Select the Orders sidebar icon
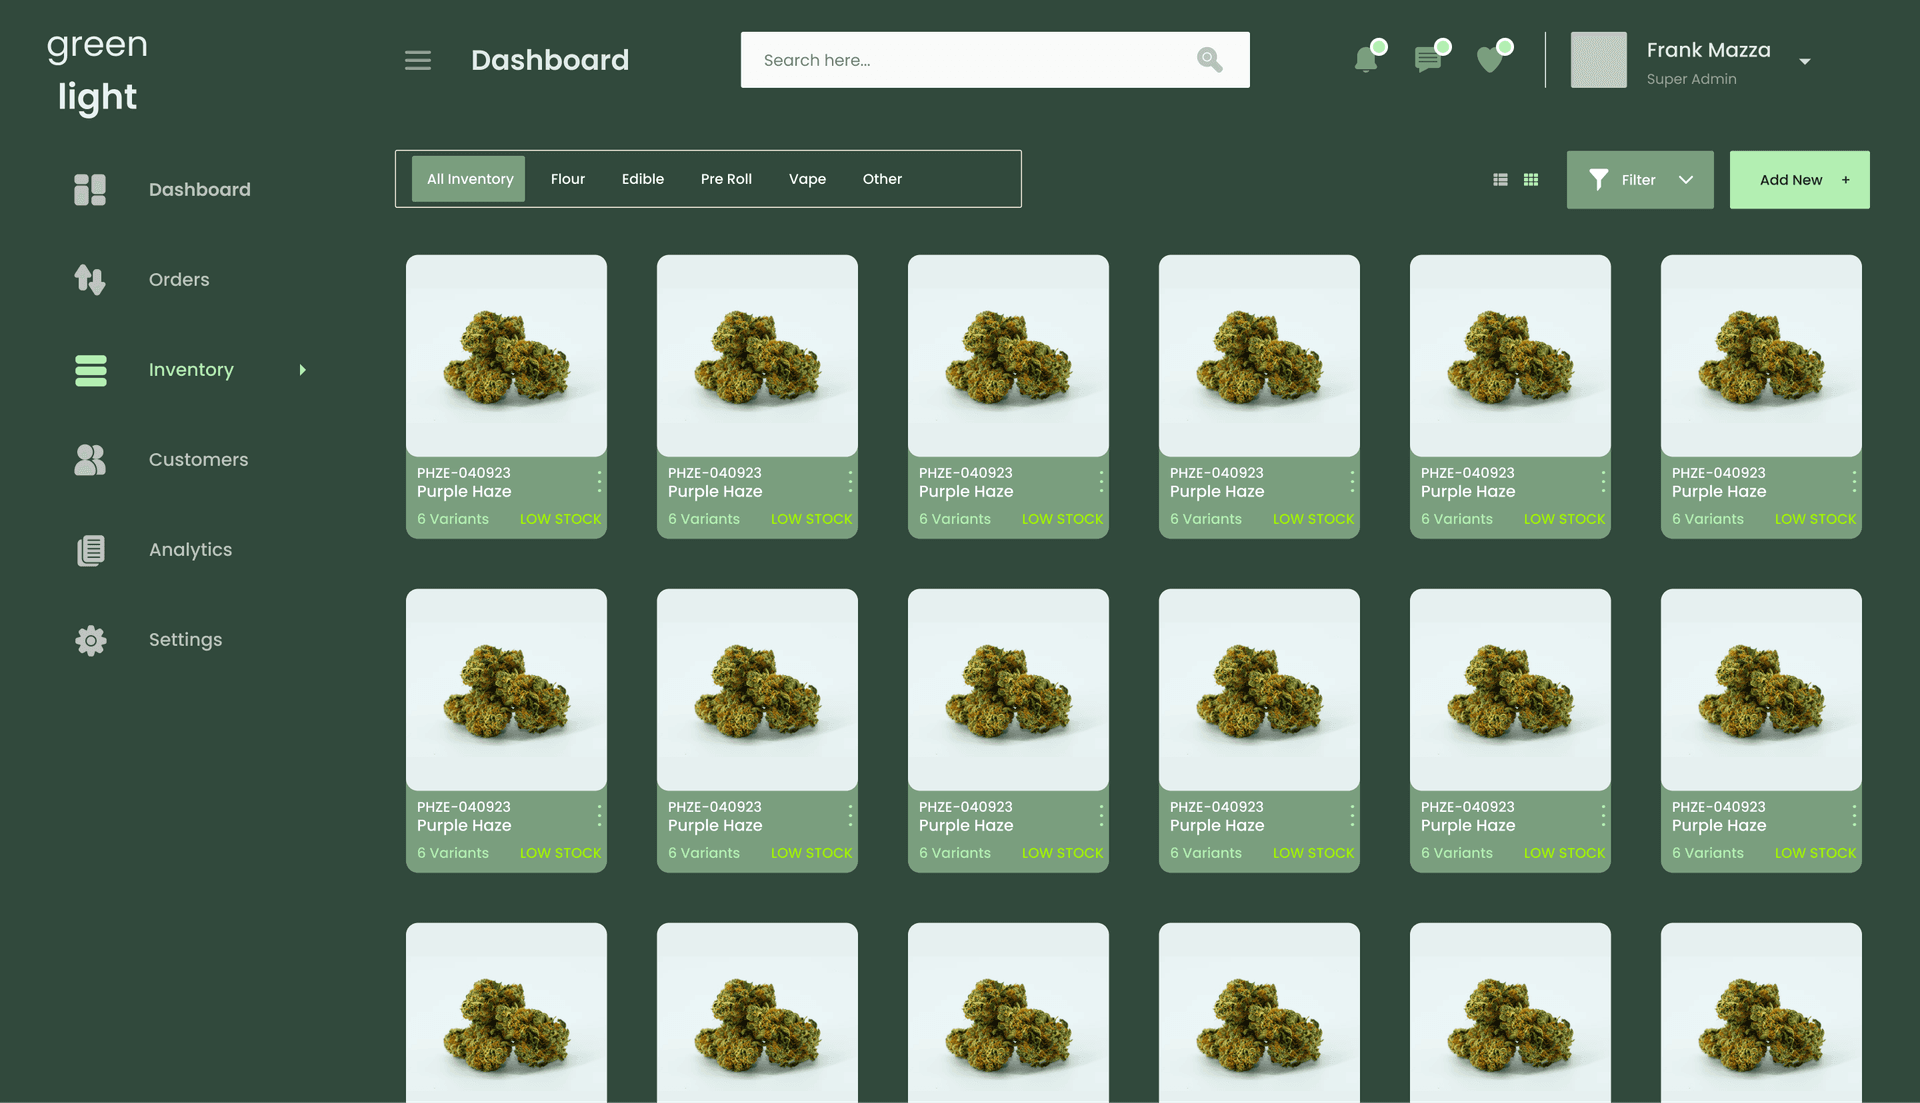The width and height of the screenshot is (1920, 1103). tap(89, 280)
